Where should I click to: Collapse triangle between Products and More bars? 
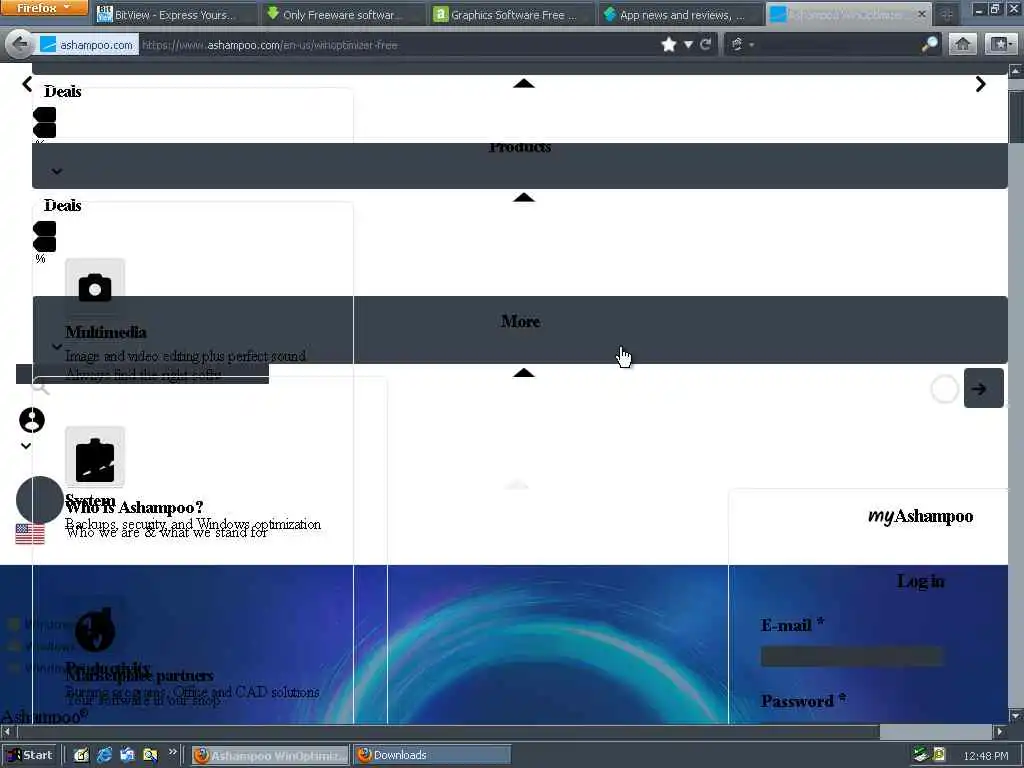coord(524,197)
